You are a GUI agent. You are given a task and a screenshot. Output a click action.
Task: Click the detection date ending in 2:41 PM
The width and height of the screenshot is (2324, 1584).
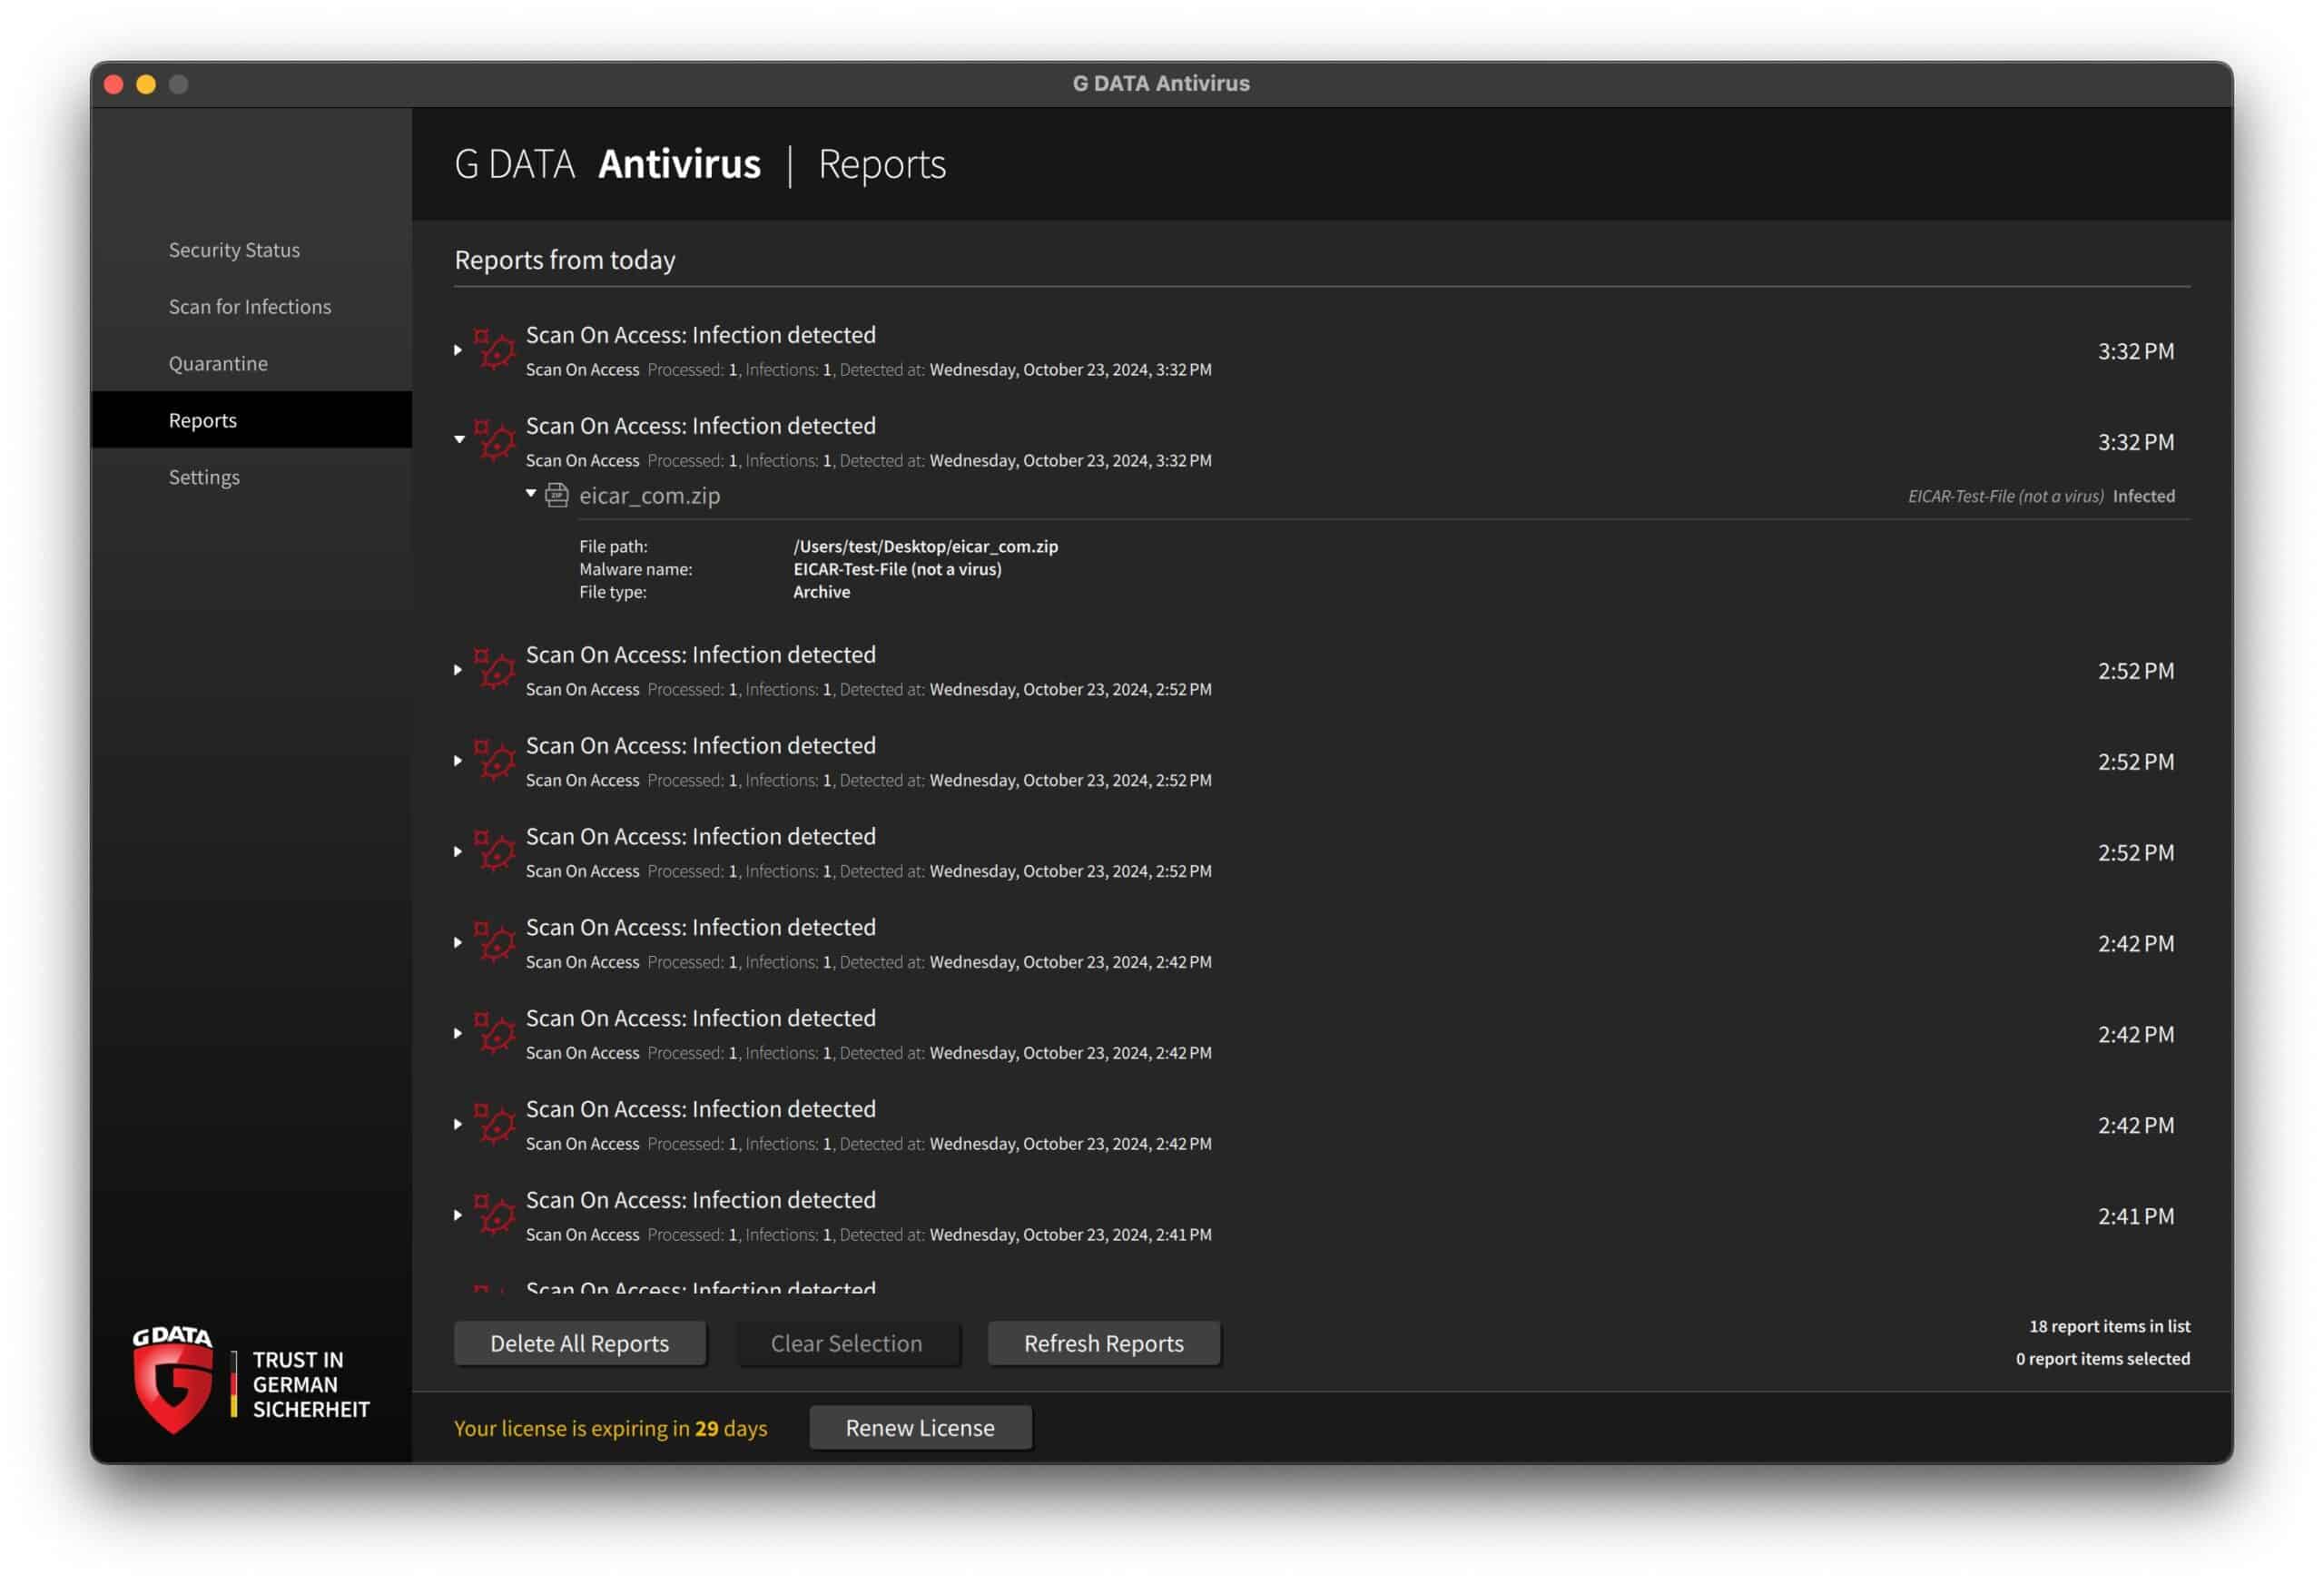point(1070,1234)
